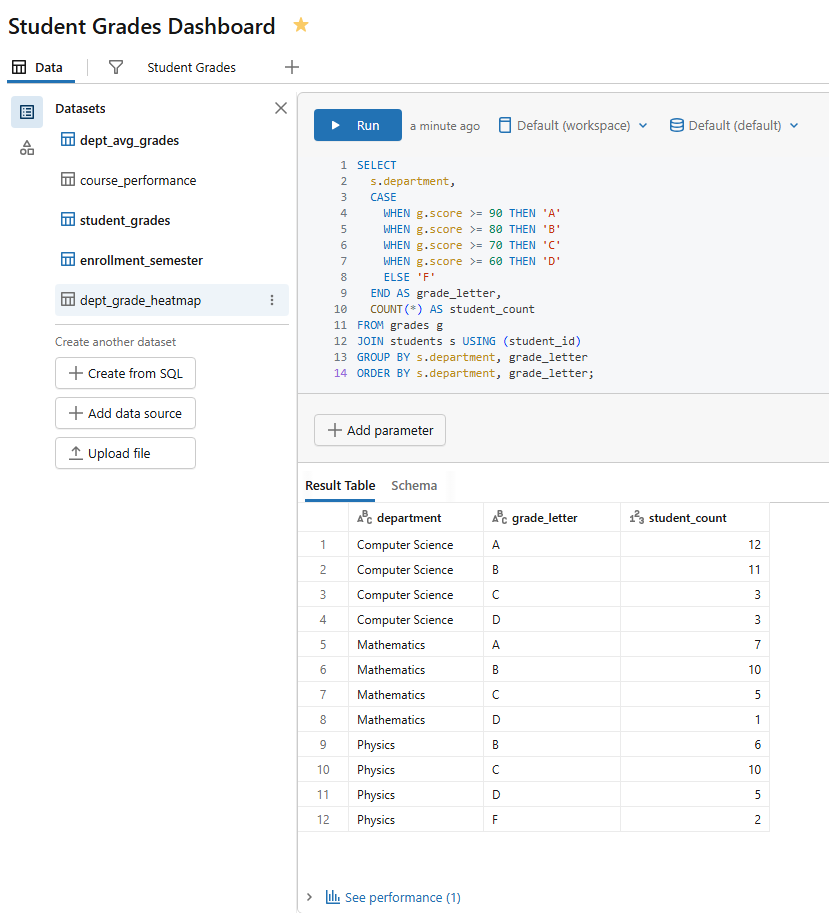Click into SQL editor line 1 SELECT
829x913 pixels.
click(376, 165)
